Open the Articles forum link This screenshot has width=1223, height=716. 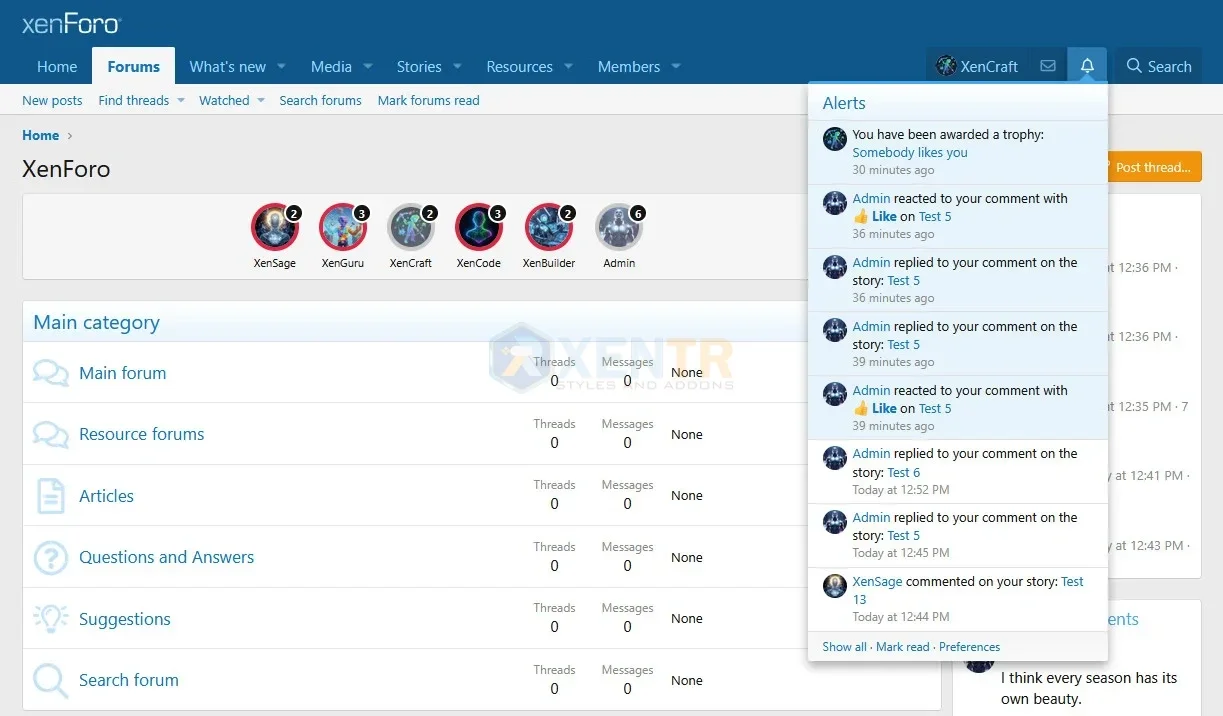[106, 496]
